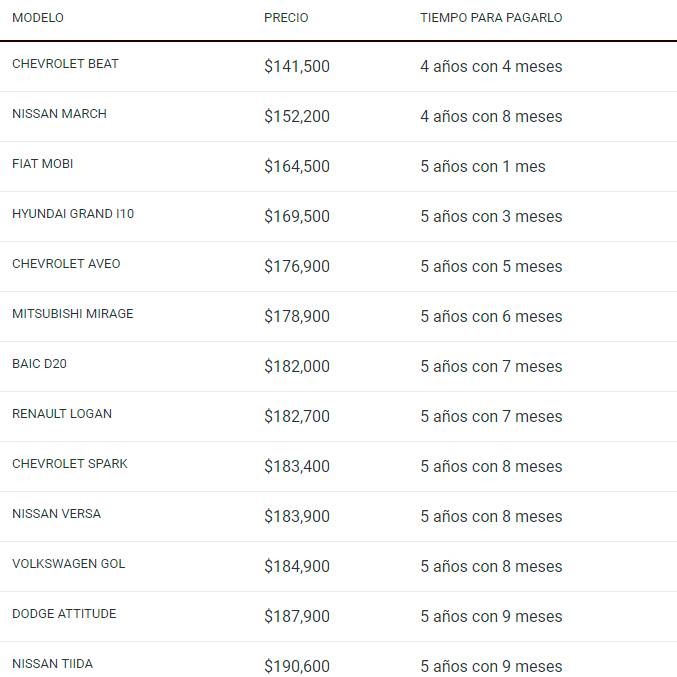Select the BAIC D20 row label
The height and width of the screenshot is (677, 677).
tap(40, 364)
